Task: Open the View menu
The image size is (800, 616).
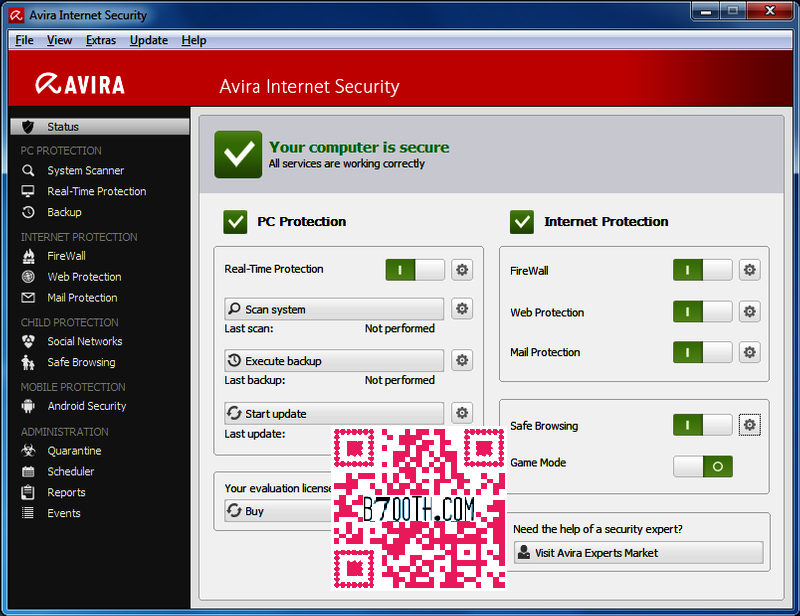Action: coord(59,40)
